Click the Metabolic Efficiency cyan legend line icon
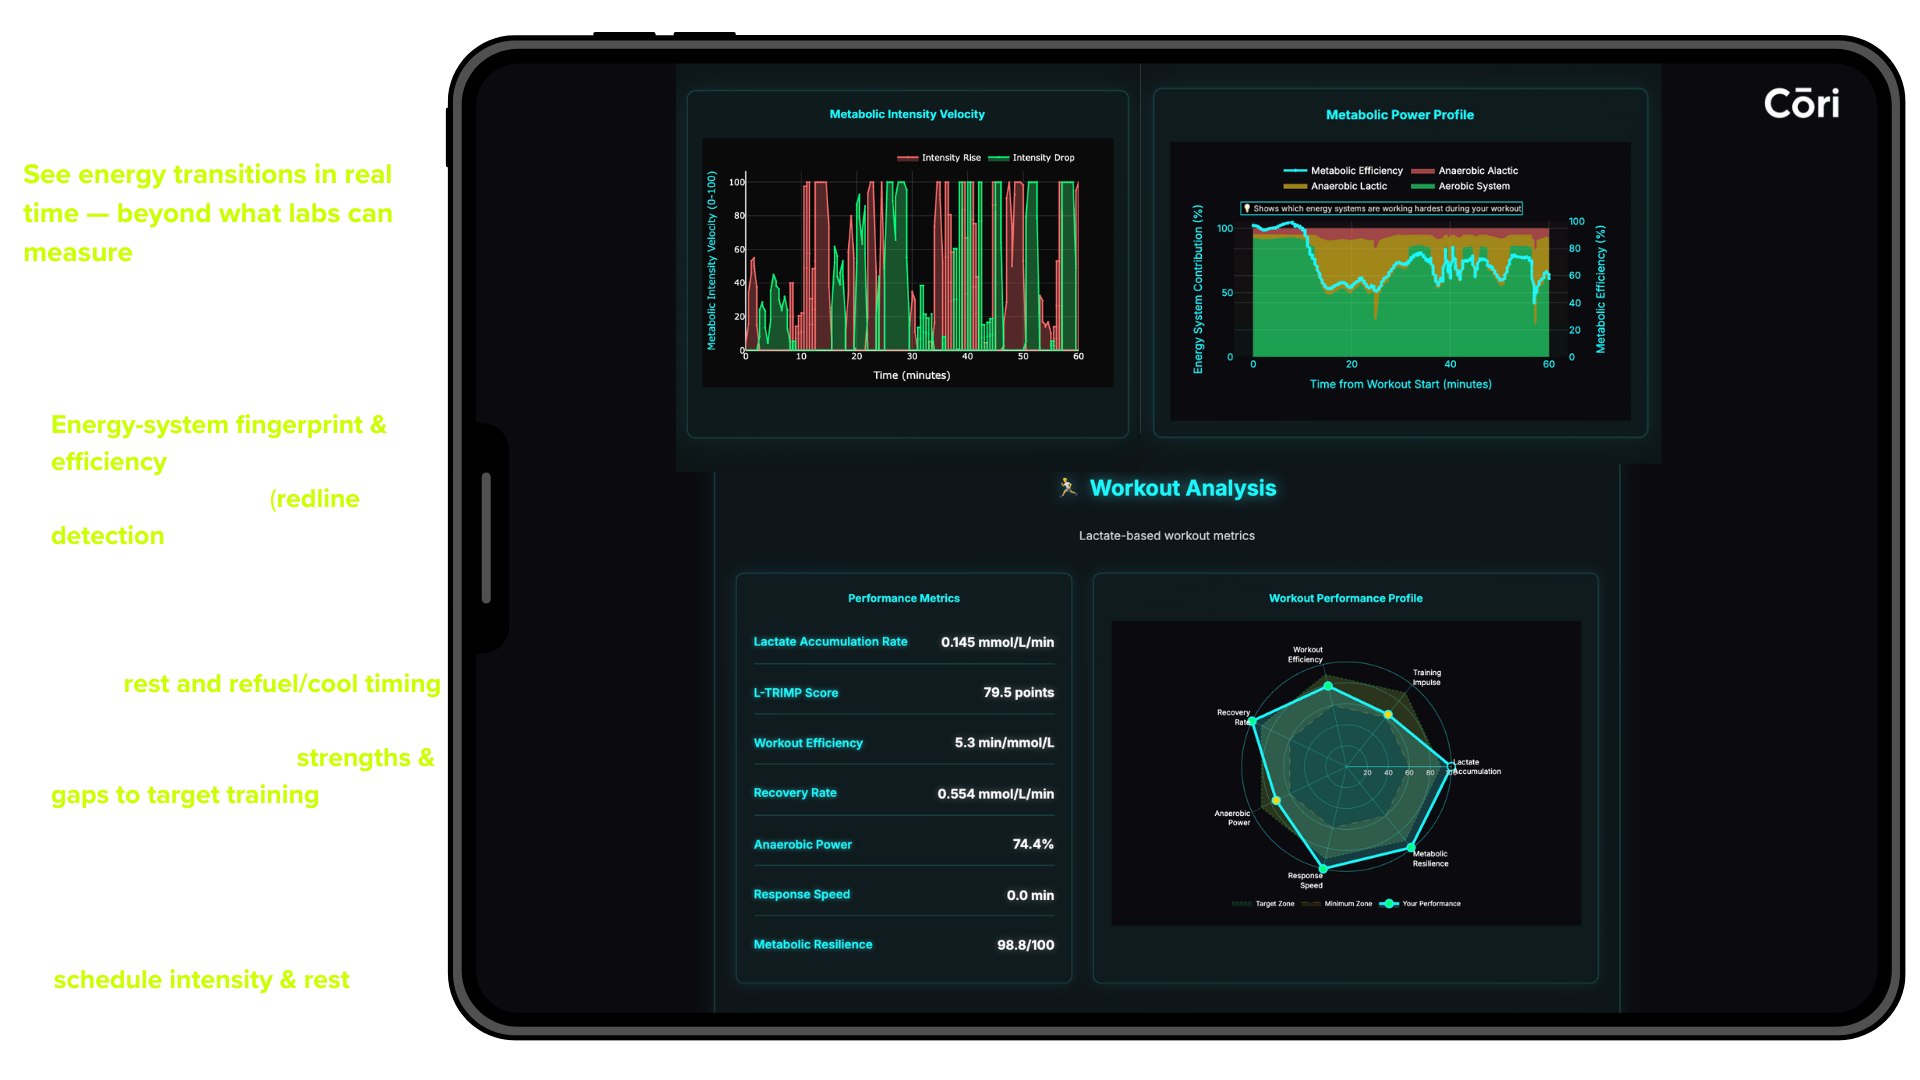Viewport: 1920px width, 1080px height. coord(1295,171)
